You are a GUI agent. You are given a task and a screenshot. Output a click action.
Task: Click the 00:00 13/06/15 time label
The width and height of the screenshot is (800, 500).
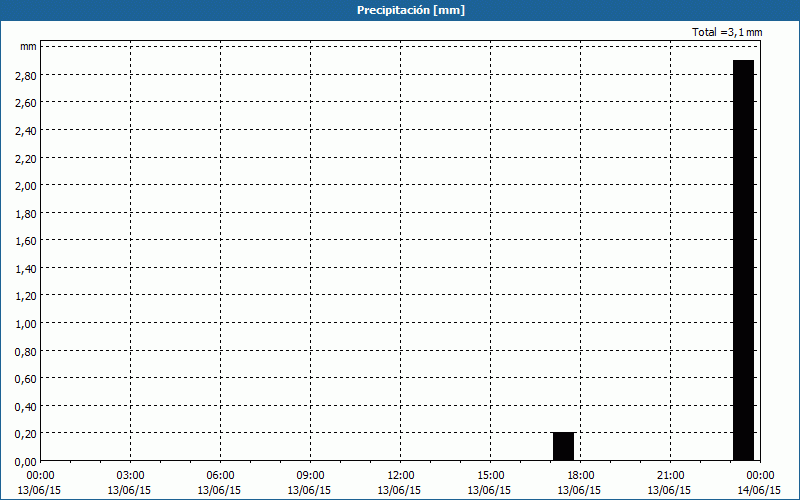point(39,483)
